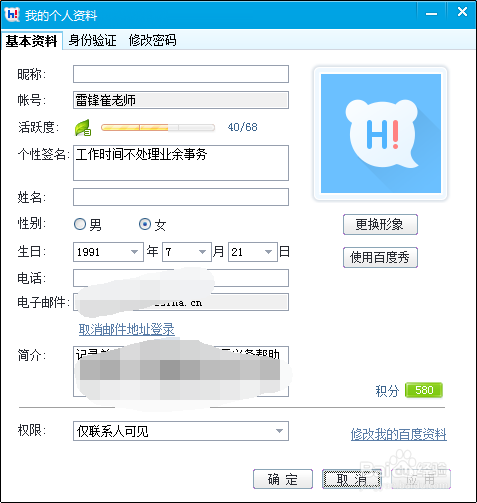Click the green leaf activity level icon
The width and height of the screenshot is (477, 503).
83,127
